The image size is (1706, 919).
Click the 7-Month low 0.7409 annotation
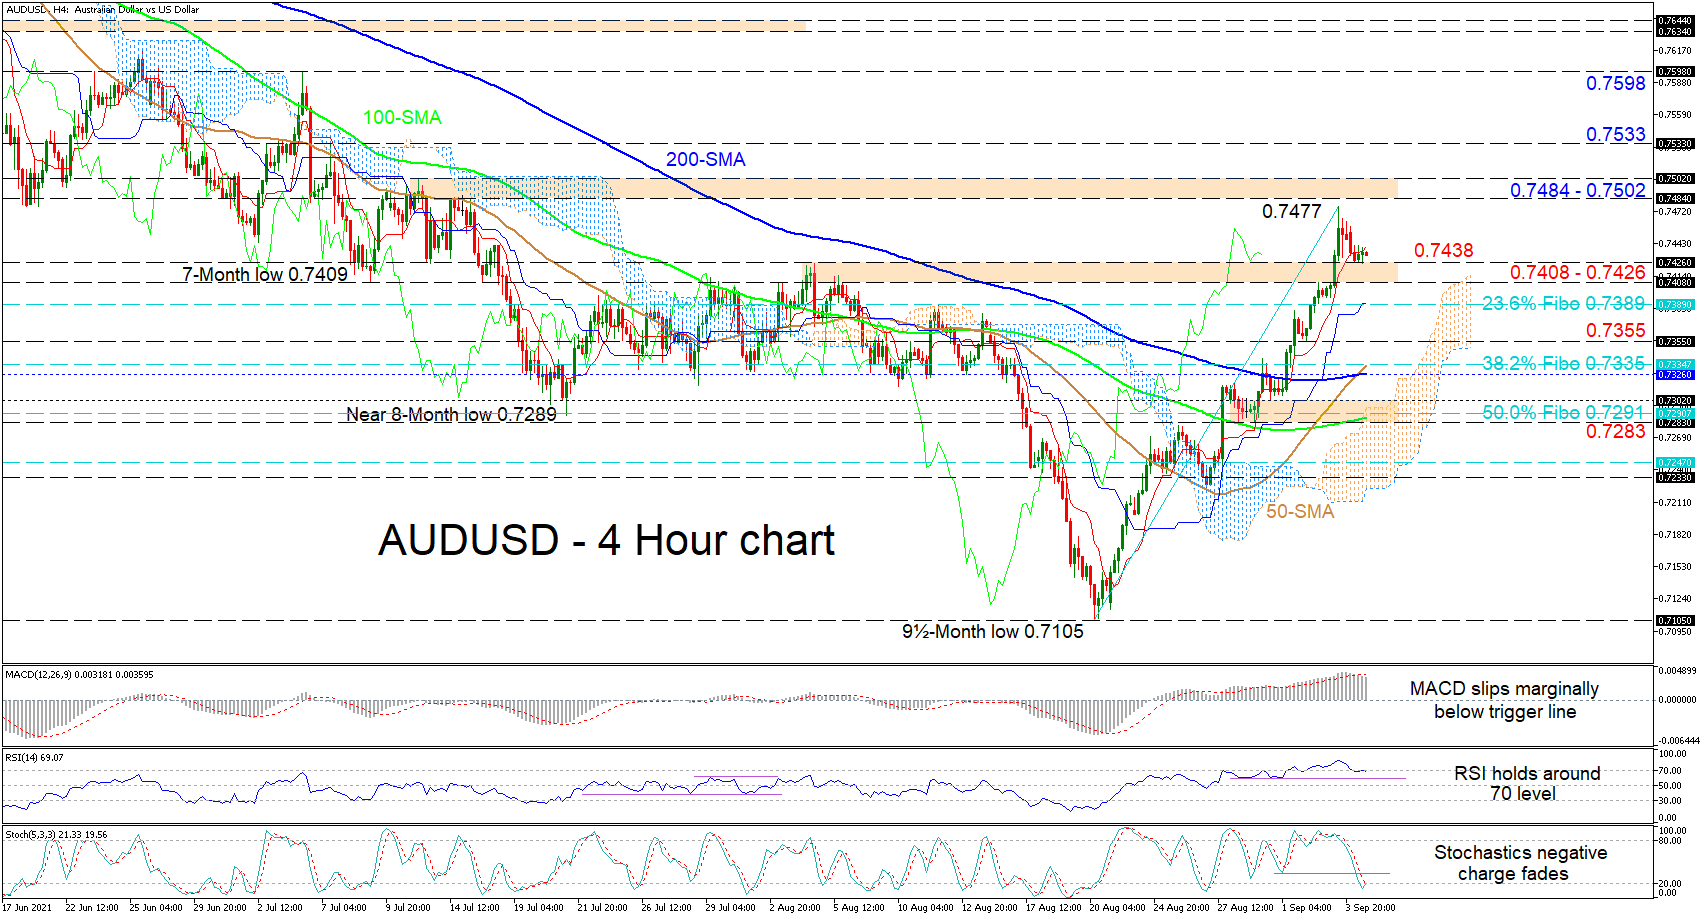pos(265,274)
